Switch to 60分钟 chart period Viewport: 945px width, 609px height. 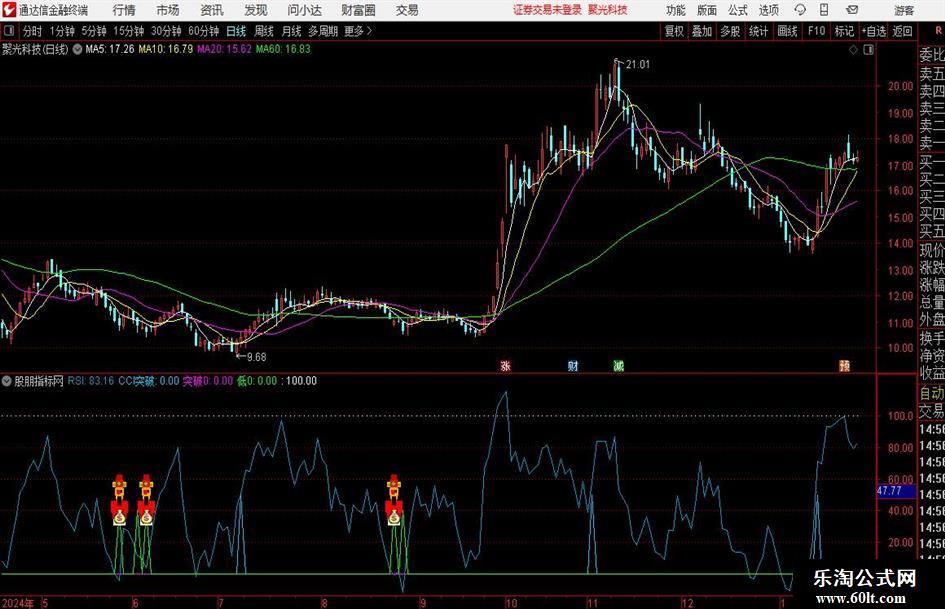pyautogui.click(x=203, y=31)
